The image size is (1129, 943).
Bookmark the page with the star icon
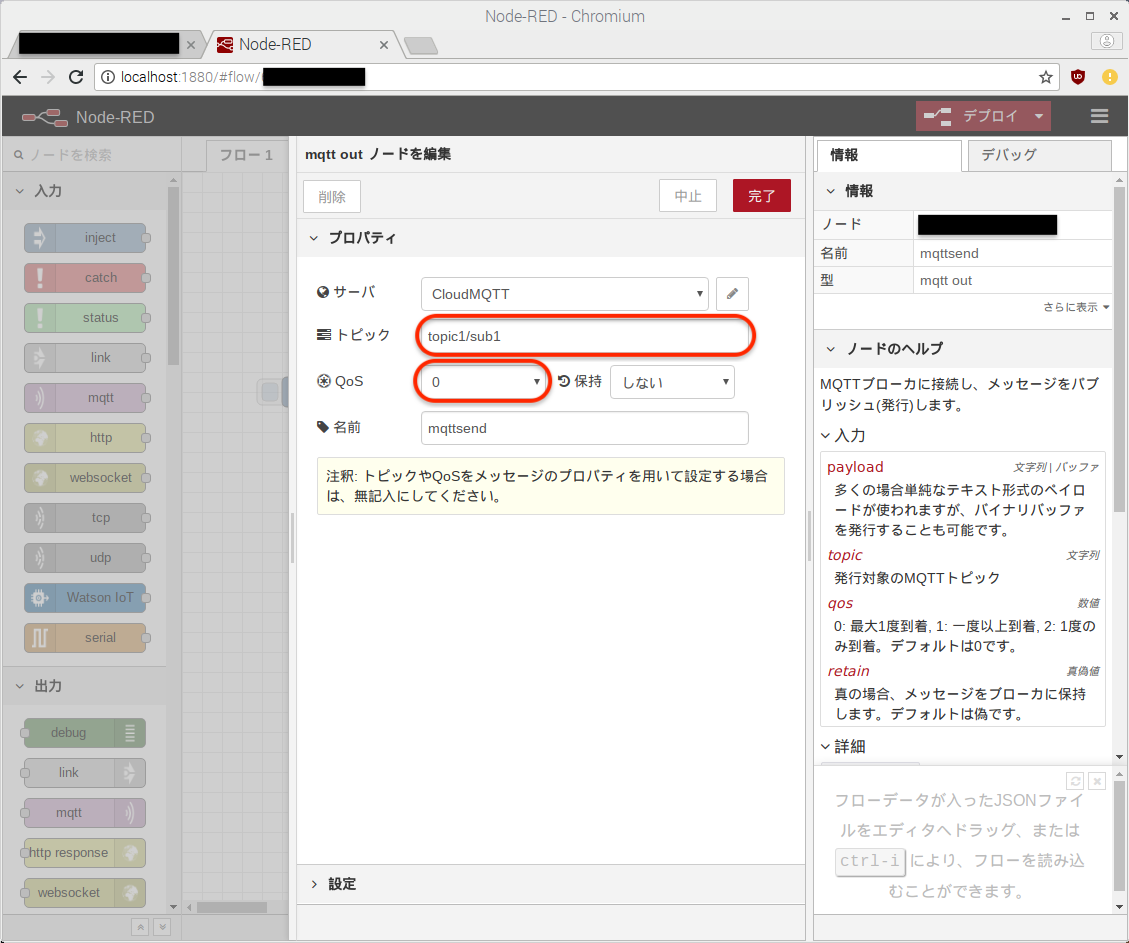click(1045, 77)
